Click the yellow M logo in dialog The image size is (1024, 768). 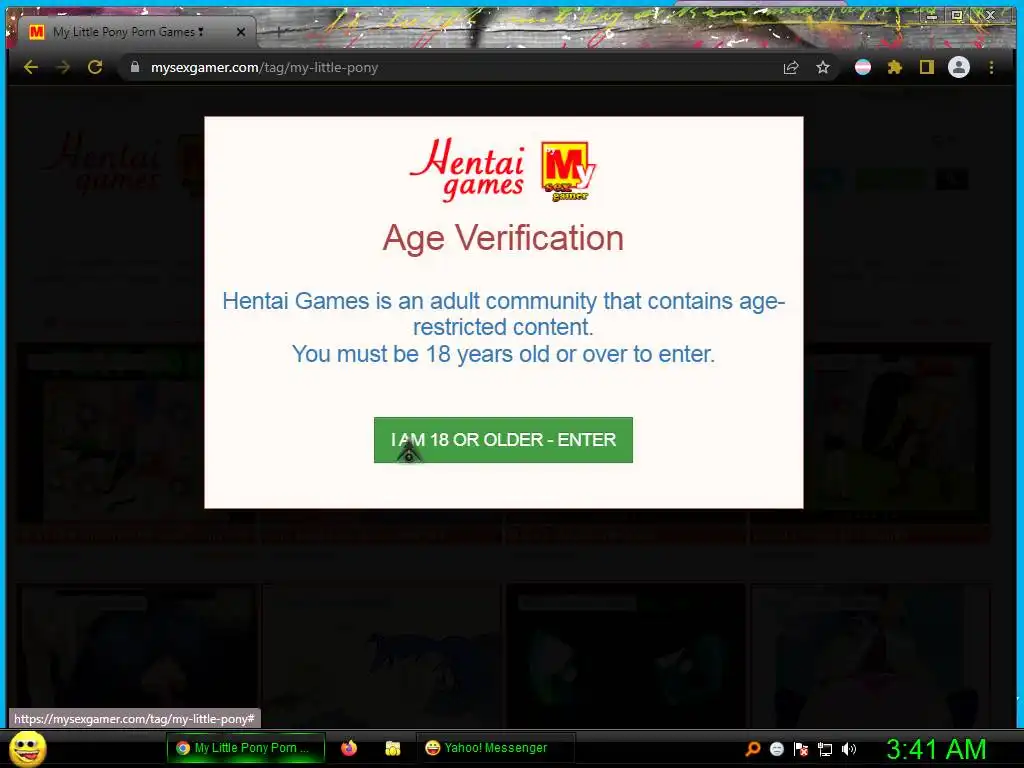(x=568, y=171)
